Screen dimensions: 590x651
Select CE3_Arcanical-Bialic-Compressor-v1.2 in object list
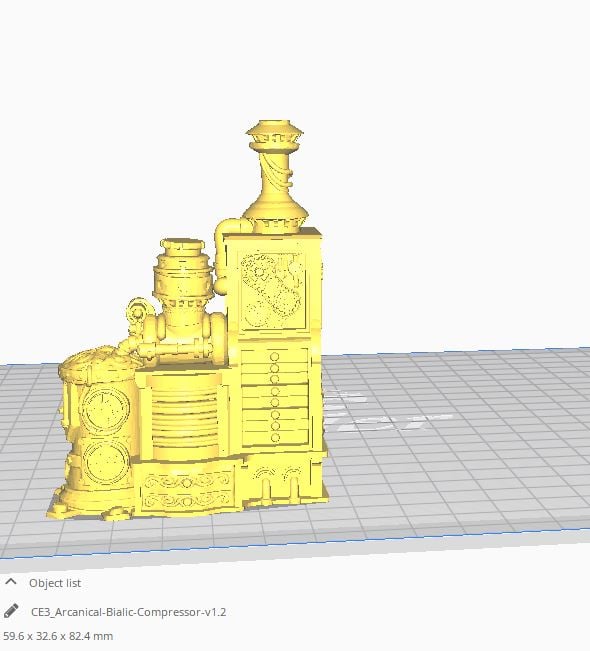click(128, 612)
